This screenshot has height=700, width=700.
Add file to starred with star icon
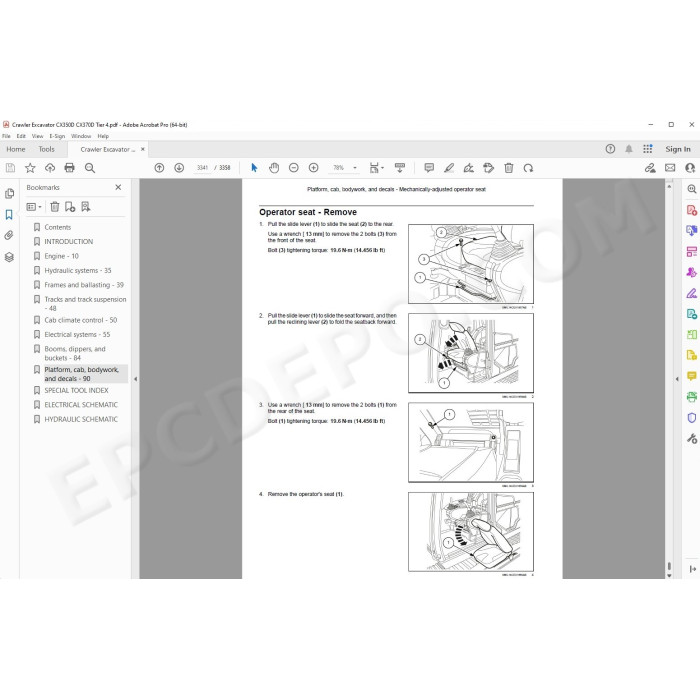(x=30, y=168)
